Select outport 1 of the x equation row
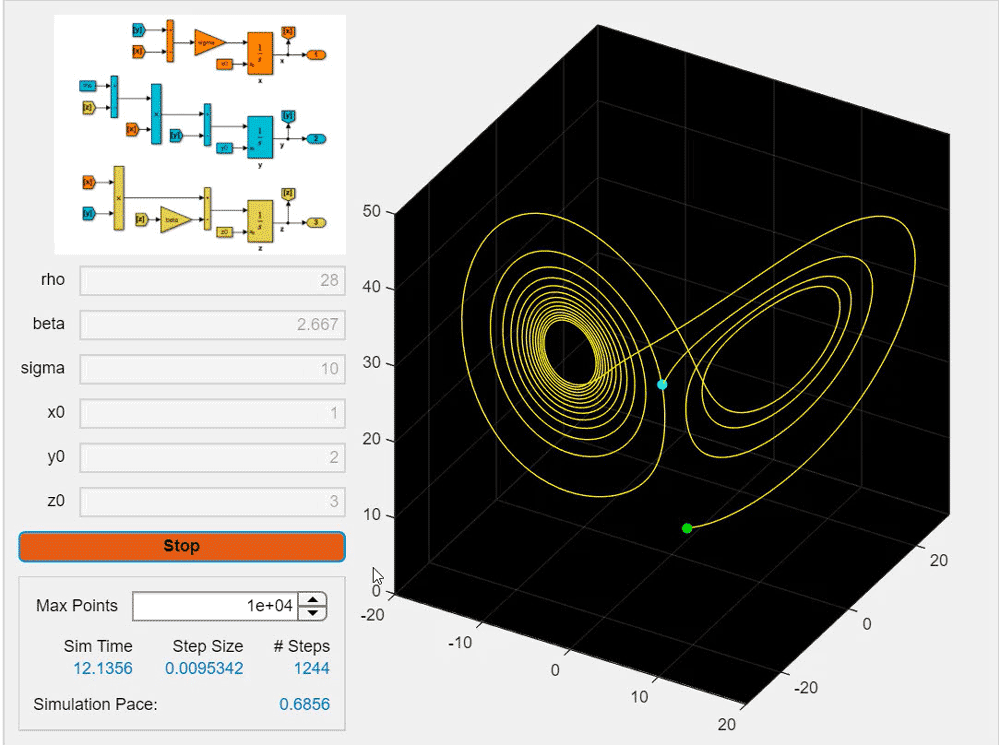This screenshot has width=1000, height=745. [317, 54]
